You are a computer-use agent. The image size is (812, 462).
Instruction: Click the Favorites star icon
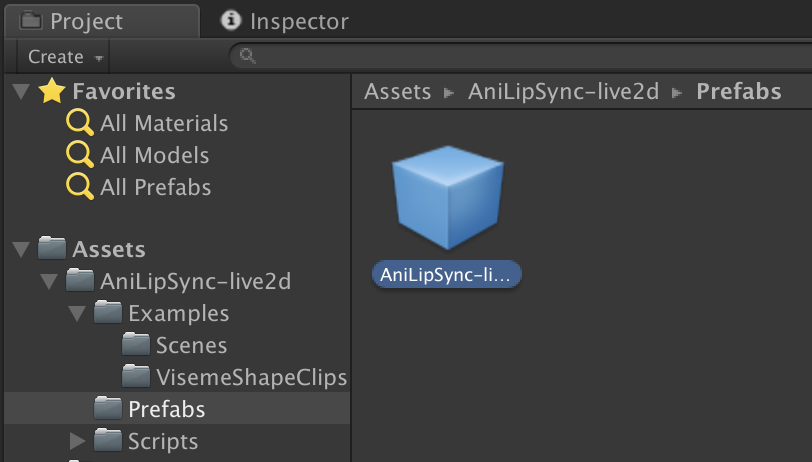[x=52, y=91]
